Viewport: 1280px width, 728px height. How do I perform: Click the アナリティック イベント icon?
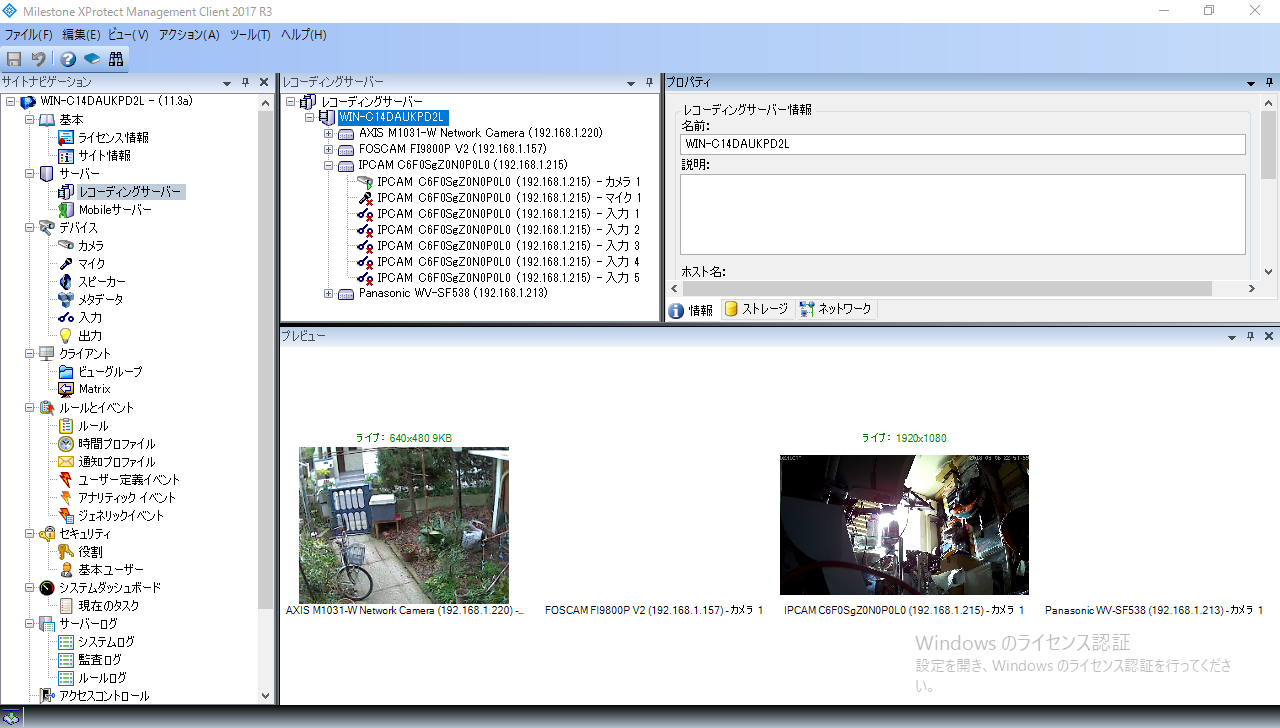coord(66,498)
